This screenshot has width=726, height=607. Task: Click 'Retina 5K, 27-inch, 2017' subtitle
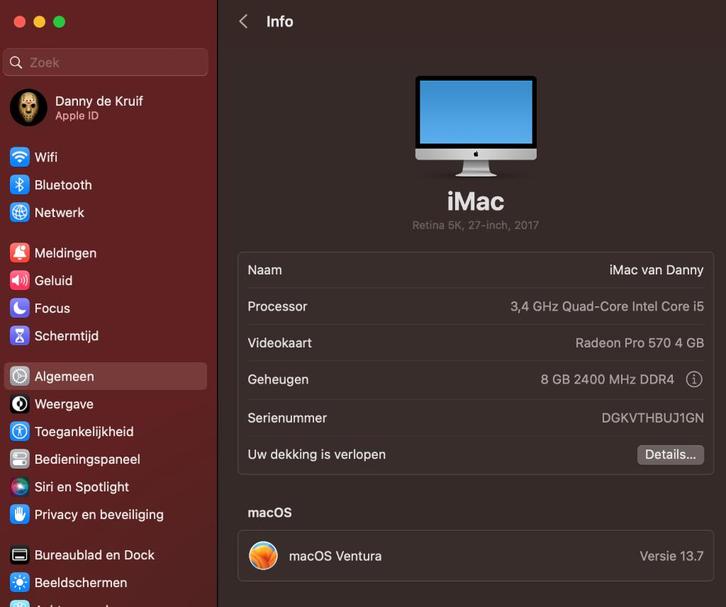pos(476,225)
